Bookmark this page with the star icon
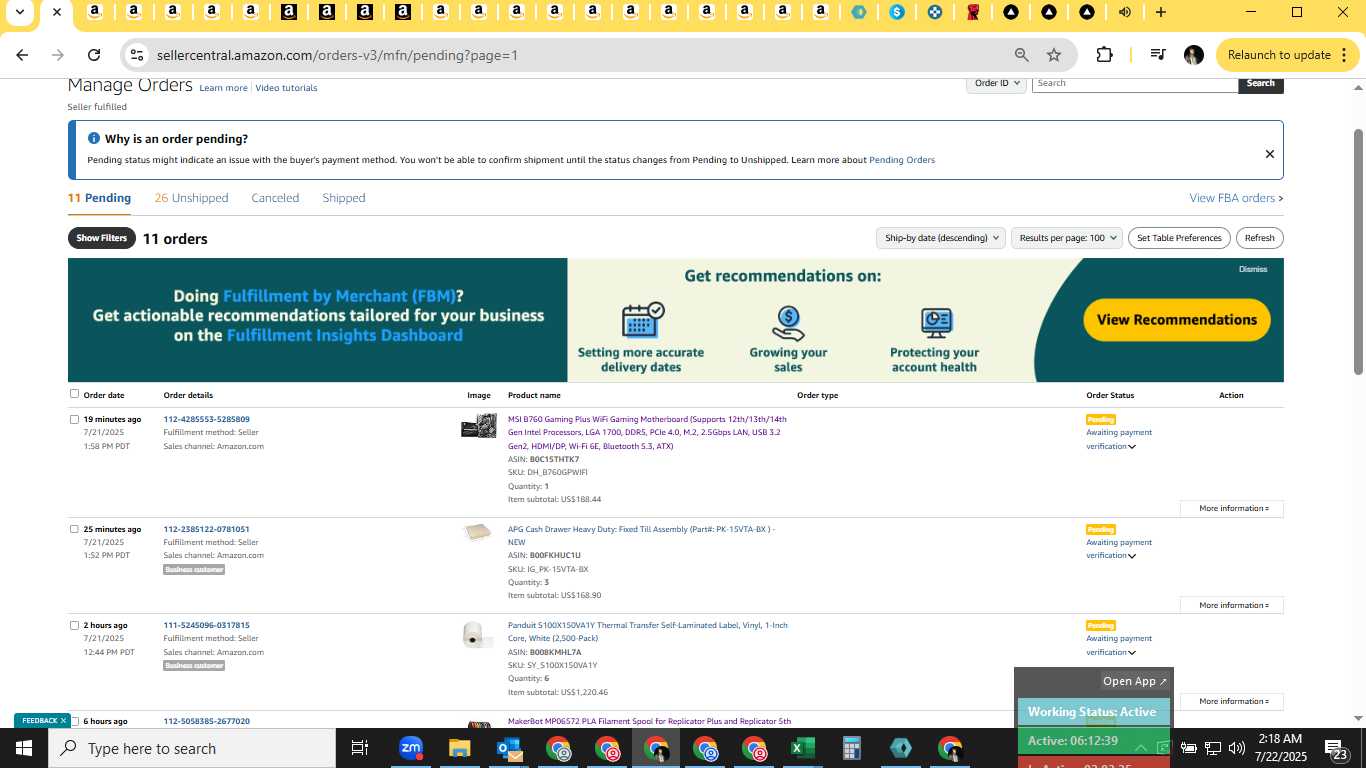This screenshot has height=768, width=1366. click(1054, 55)
